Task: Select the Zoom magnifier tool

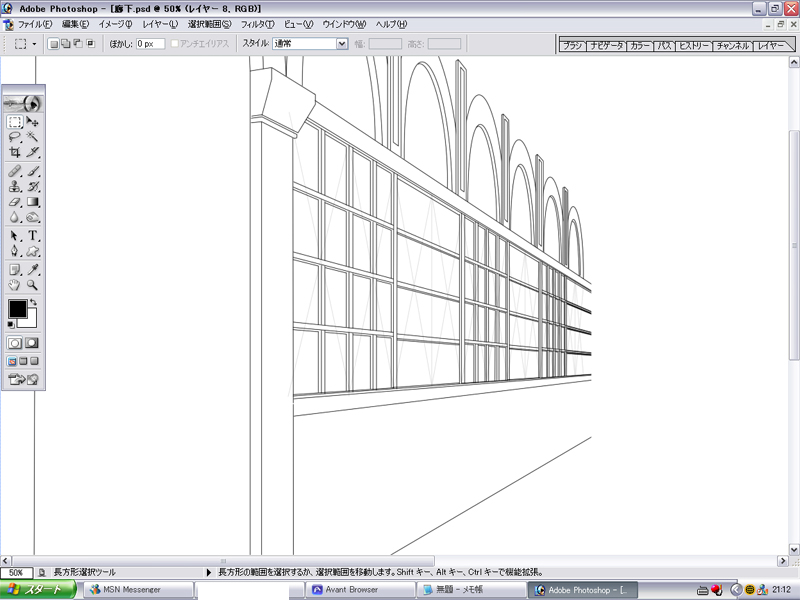Action: (32, 285)
